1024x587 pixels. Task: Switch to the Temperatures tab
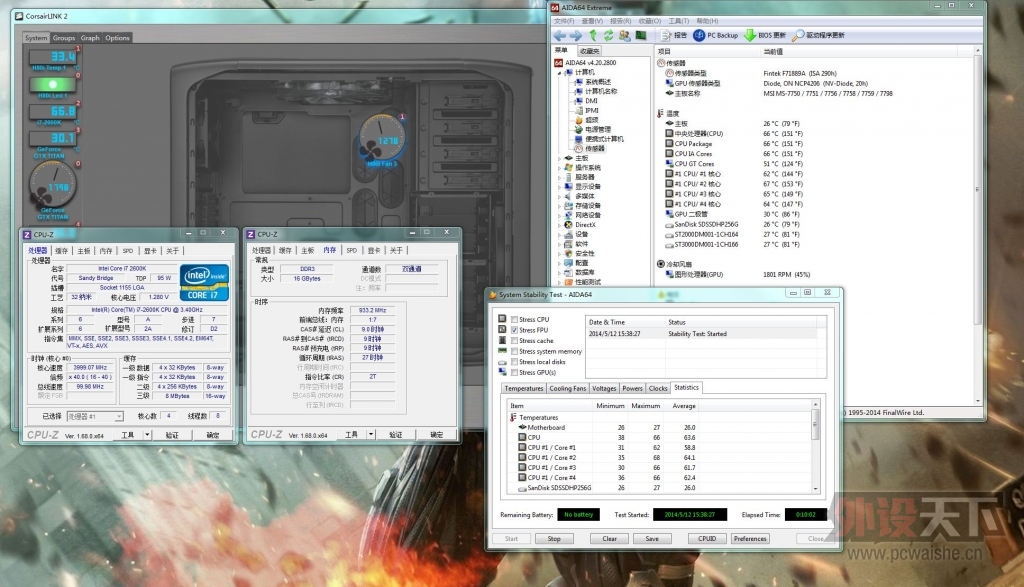click(524, 389)
